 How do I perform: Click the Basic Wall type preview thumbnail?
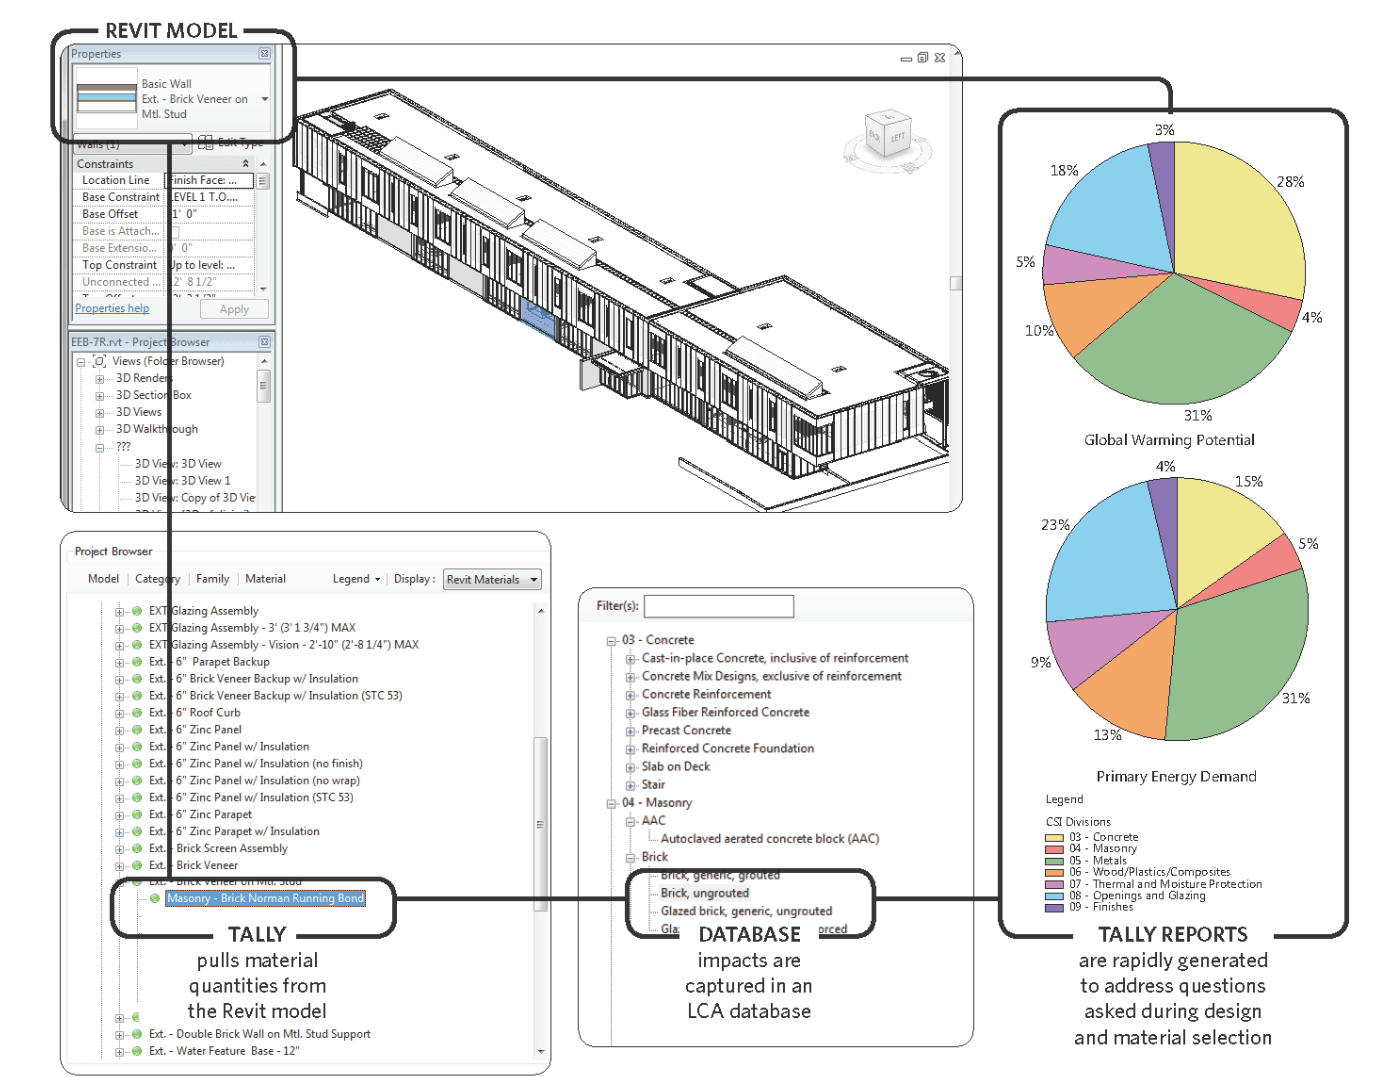106,98
